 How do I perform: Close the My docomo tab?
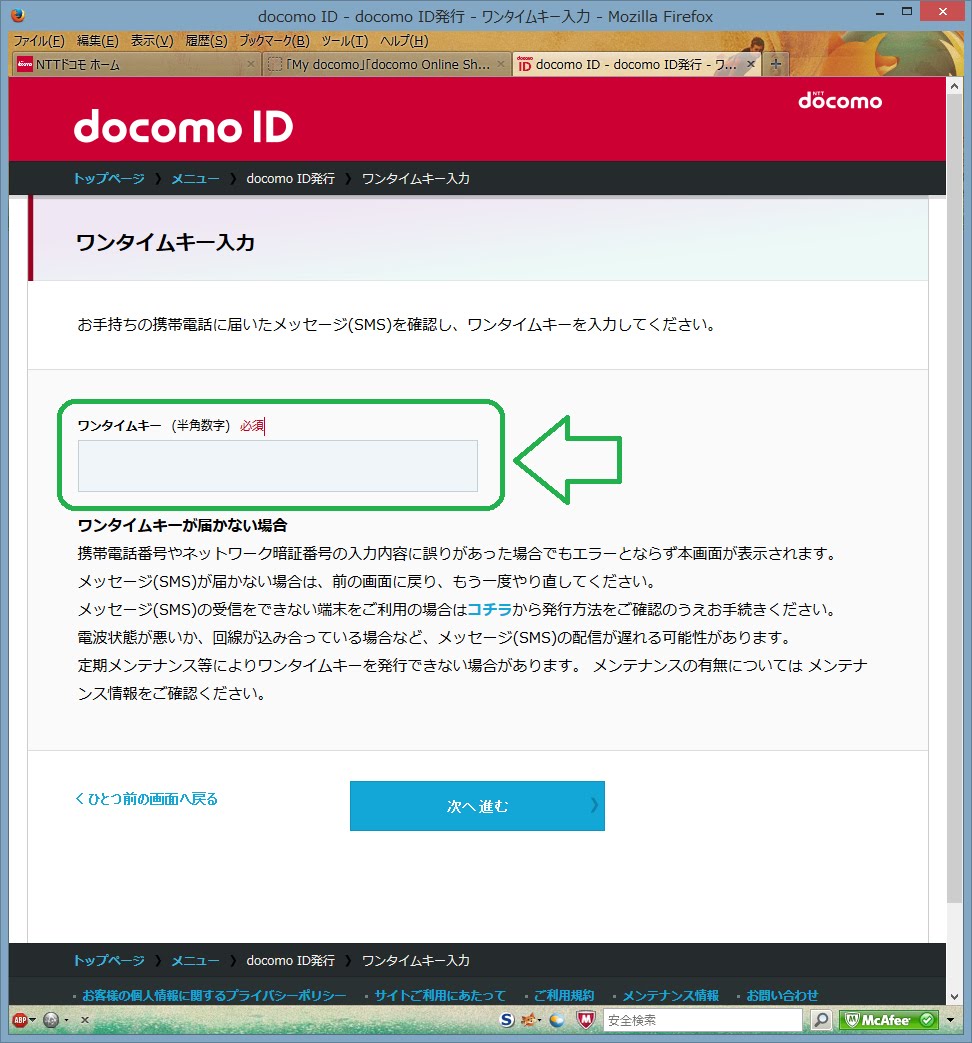coord(501,64)
